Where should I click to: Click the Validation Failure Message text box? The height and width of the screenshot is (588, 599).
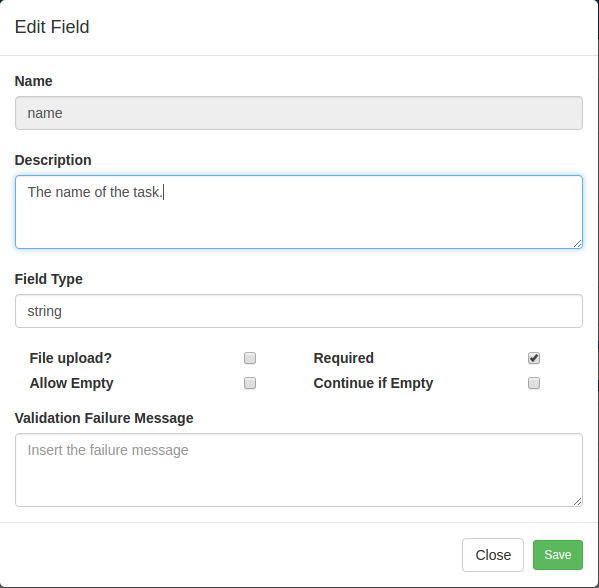coord(299,470)
